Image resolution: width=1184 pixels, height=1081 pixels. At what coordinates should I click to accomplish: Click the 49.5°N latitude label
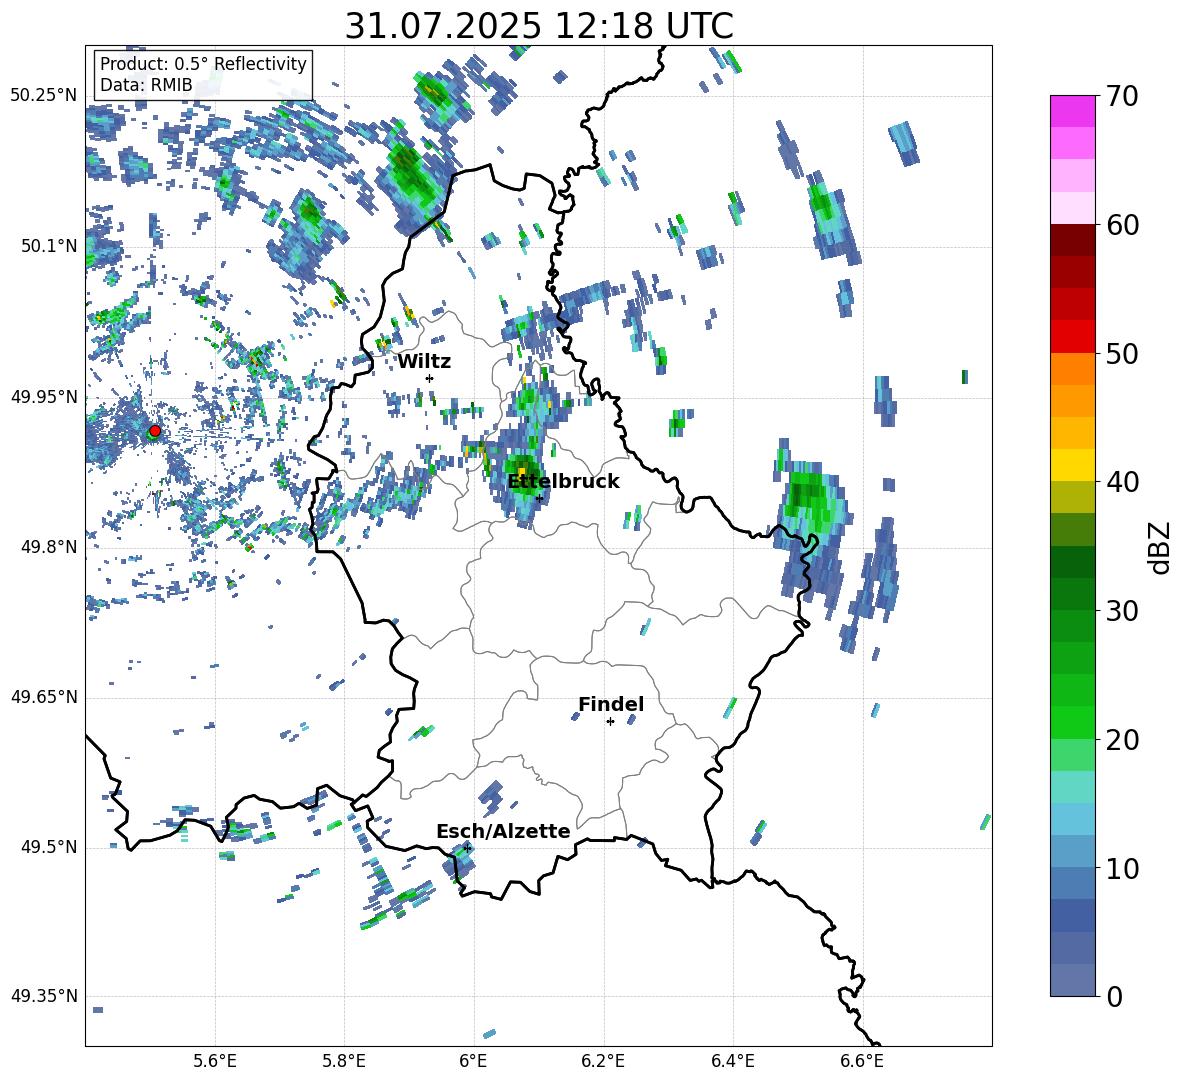click(49, 847)
